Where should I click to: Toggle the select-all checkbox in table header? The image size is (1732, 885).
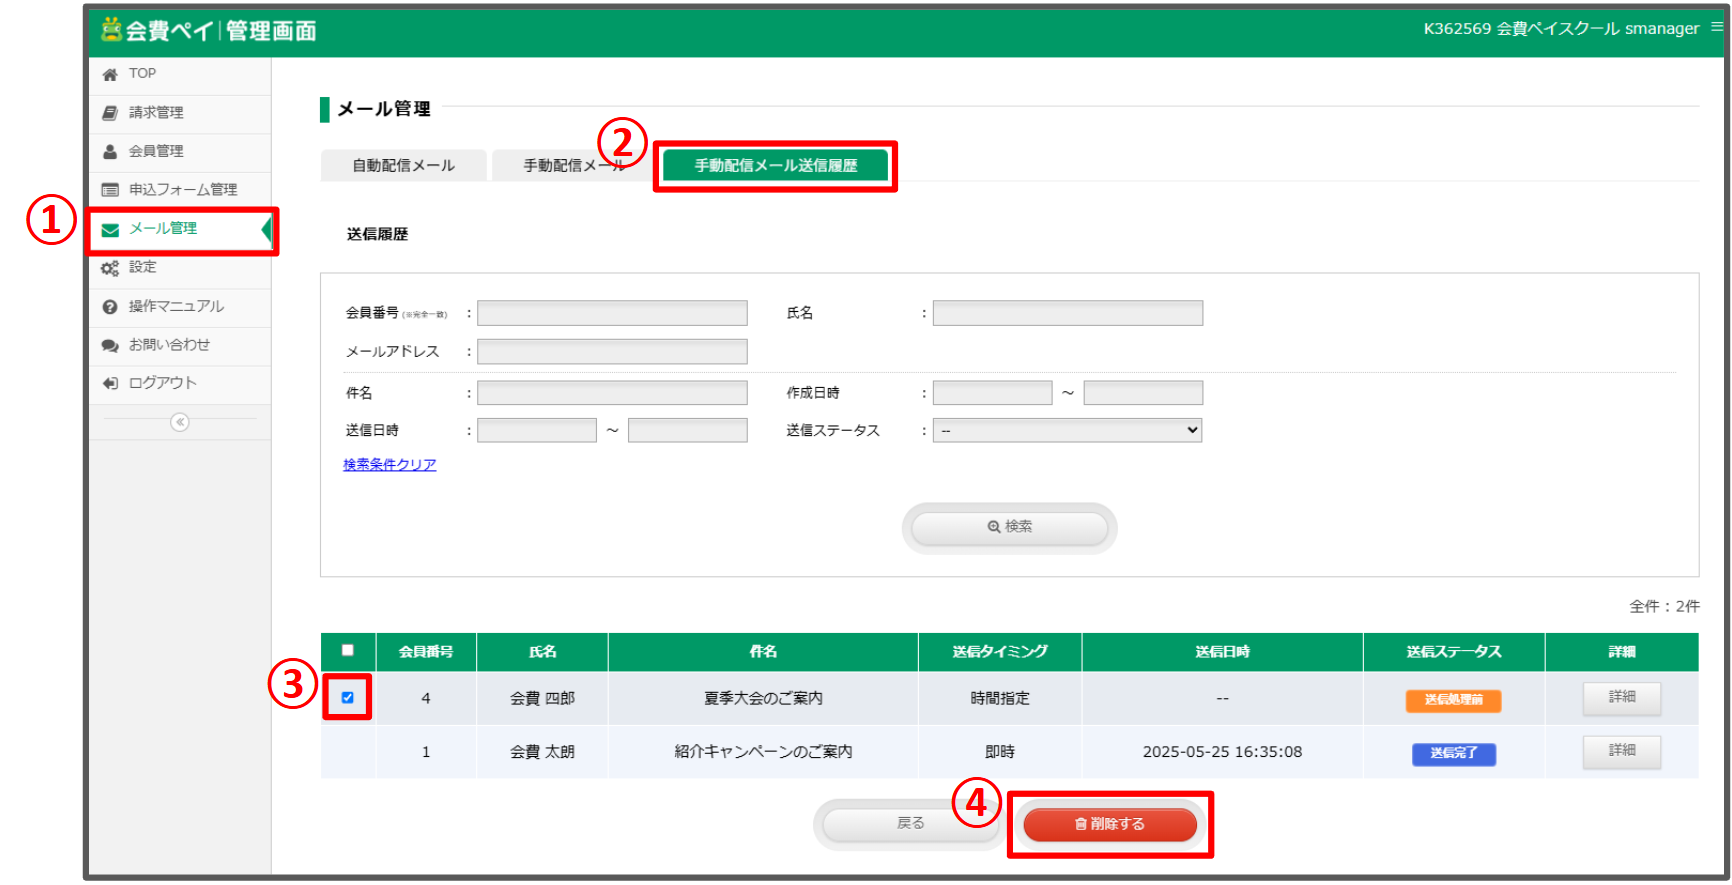pos(348,650)
